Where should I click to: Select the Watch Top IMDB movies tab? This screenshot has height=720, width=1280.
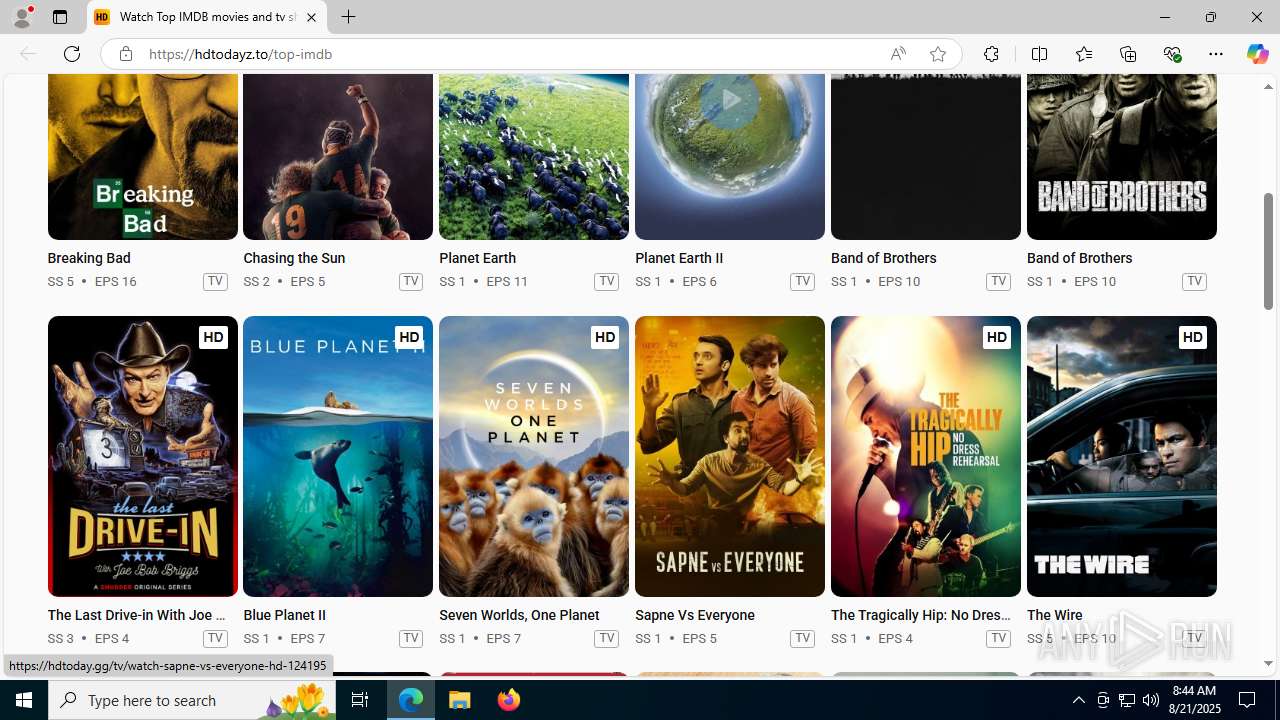[207, 17]
